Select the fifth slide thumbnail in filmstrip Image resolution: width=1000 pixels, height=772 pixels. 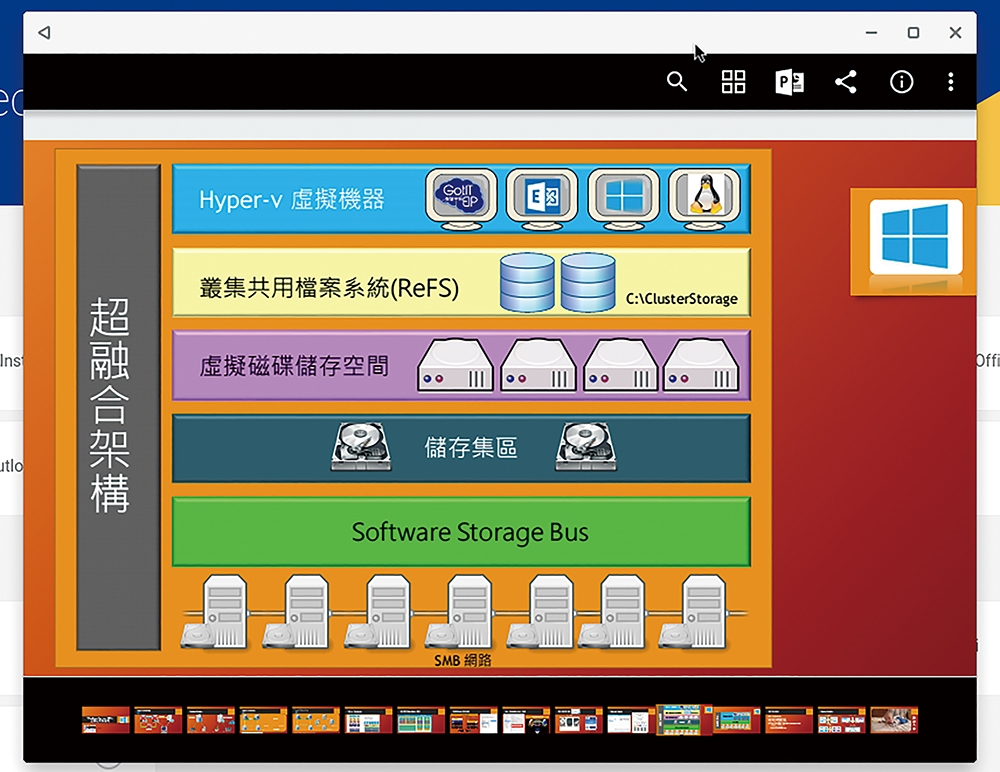coord(316,720)
